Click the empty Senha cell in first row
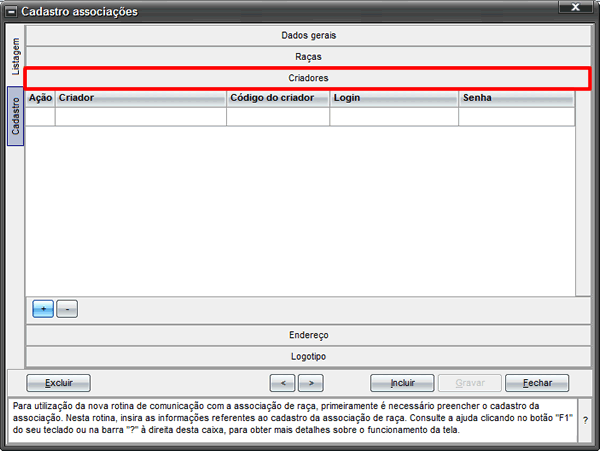 tap(517, 117)
